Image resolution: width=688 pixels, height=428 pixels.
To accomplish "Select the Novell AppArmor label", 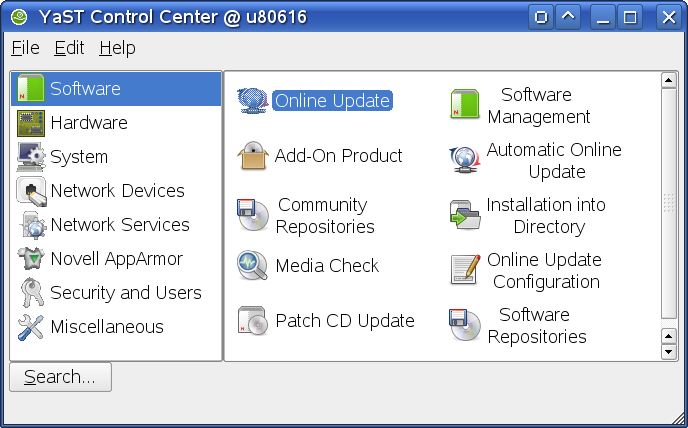I will point(116,259).
